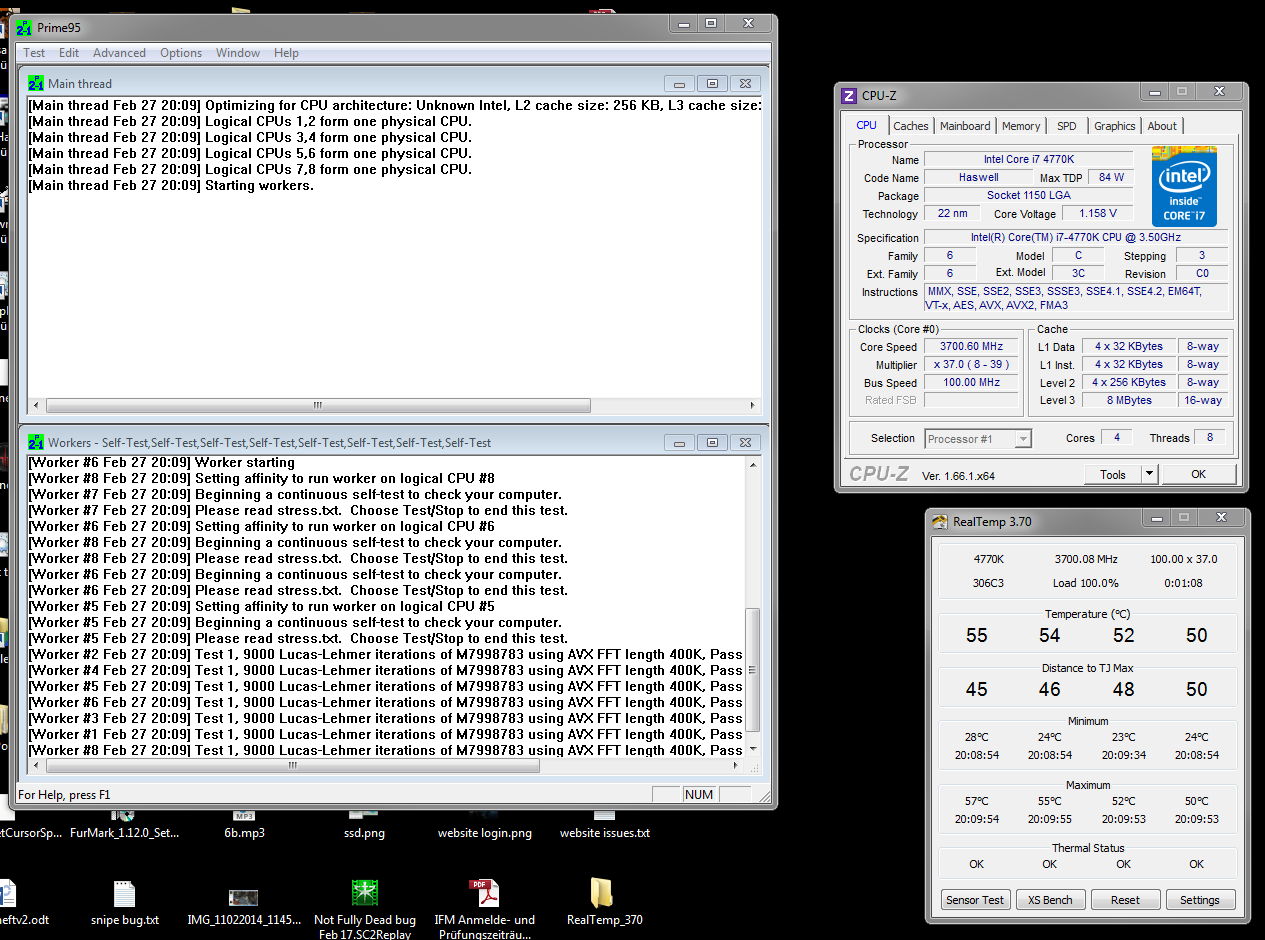
Task: Select the 6b.mp3 desktop file
Action: [x=244, y=825]
